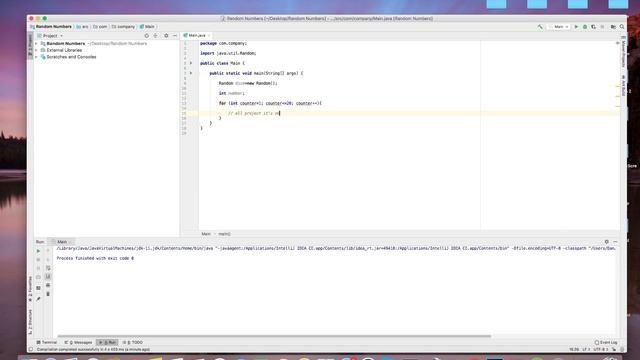This screenshot has width=640, height=360.
Task: Hide the Project panel with minus icon
Action: [x=175, y=36]
